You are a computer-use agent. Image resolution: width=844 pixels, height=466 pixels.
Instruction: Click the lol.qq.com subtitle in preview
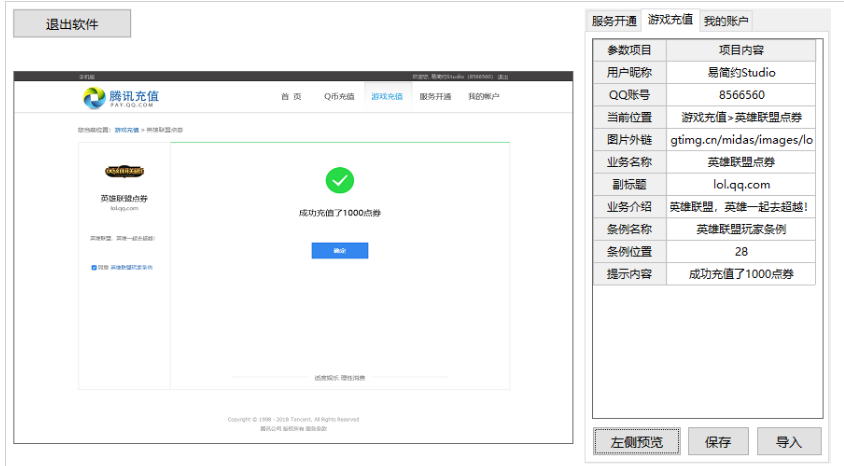pyautogui.click(x=124, y=208)
